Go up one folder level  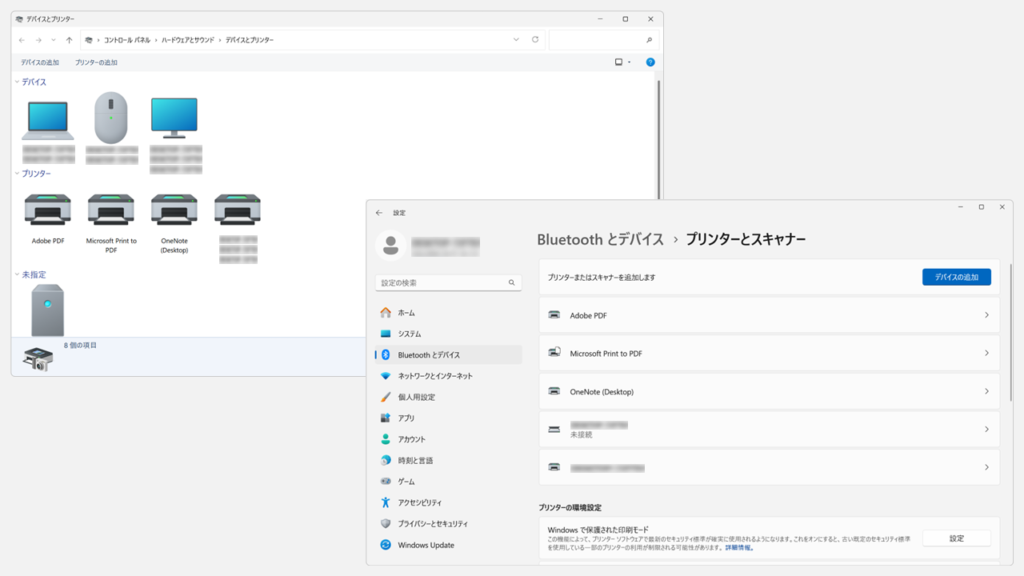coord(69,40)
